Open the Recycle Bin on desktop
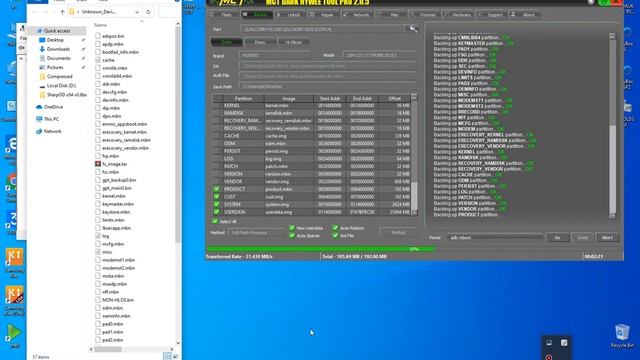This screenshot has height=360, width=640. click(x=622, y=336)
